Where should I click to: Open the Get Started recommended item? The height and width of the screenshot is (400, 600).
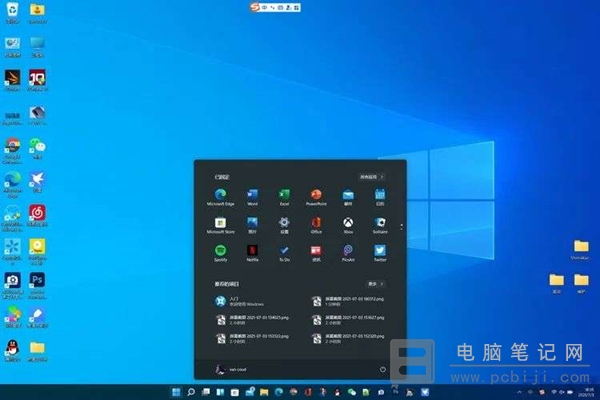(x=240, y=301)
